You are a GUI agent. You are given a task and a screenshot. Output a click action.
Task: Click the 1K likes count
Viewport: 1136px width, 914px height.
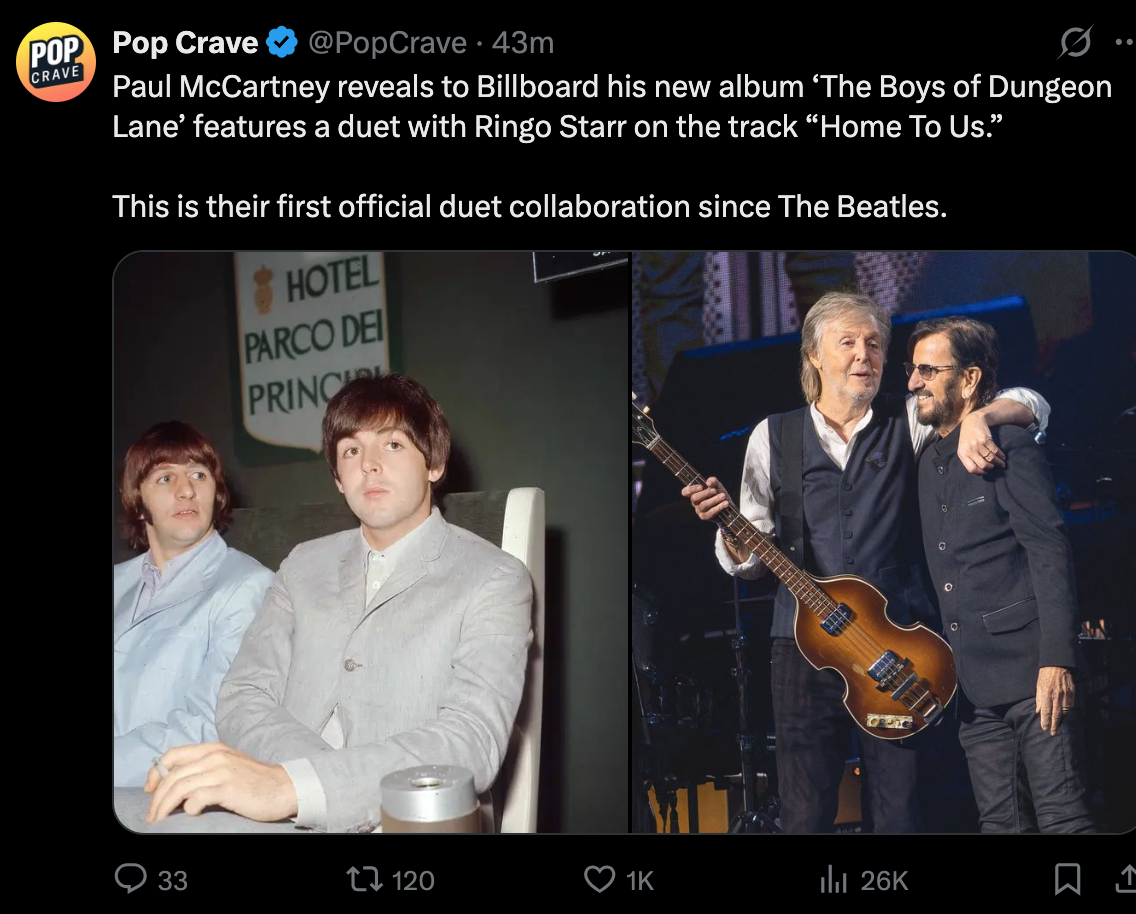point(639,879)
